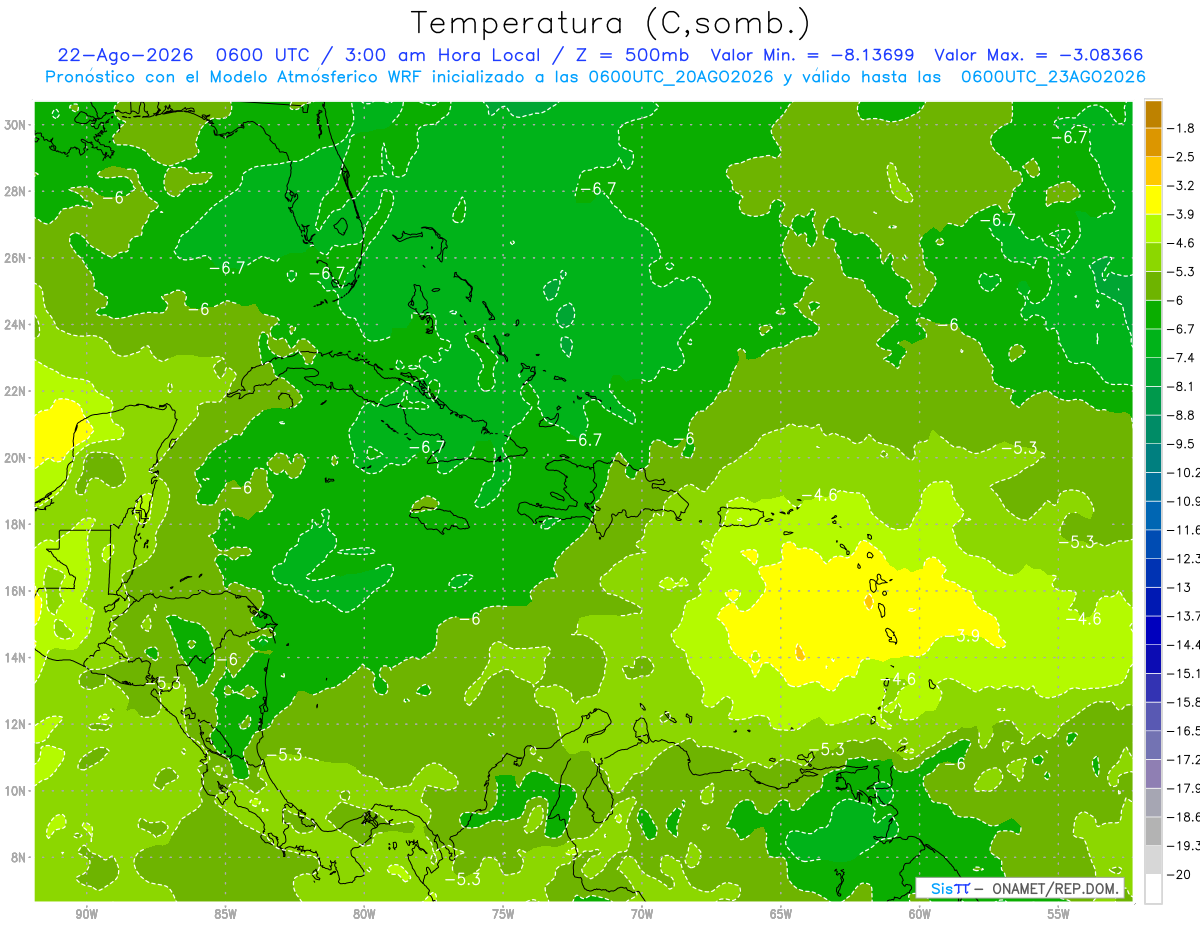
Task: Click the 28N latitude axis label
Action: (16, 191)
